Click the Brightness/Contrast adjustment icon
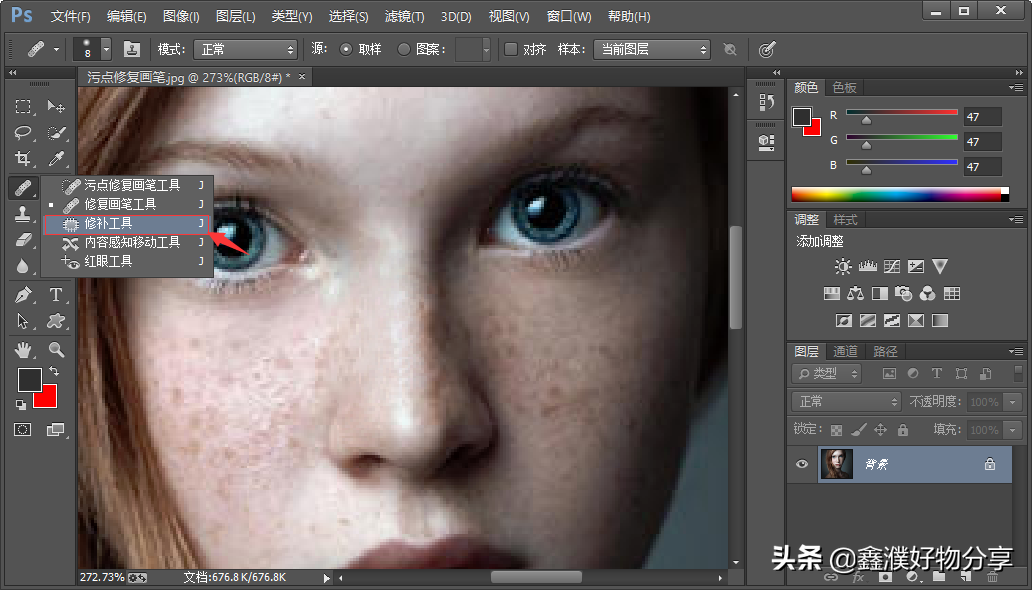Screen dimensions: 1032x590 [843, 267]
